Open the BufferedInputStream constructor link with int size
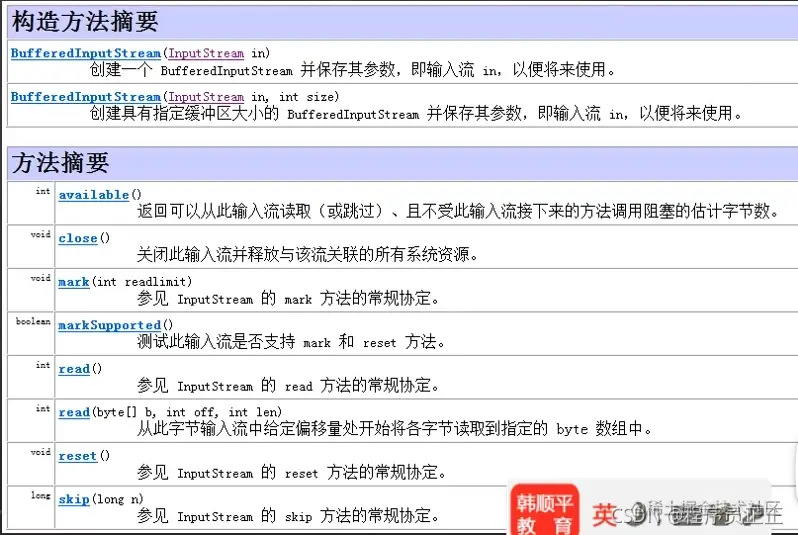Viewport: 798px width, 535px height. point(86,97)
